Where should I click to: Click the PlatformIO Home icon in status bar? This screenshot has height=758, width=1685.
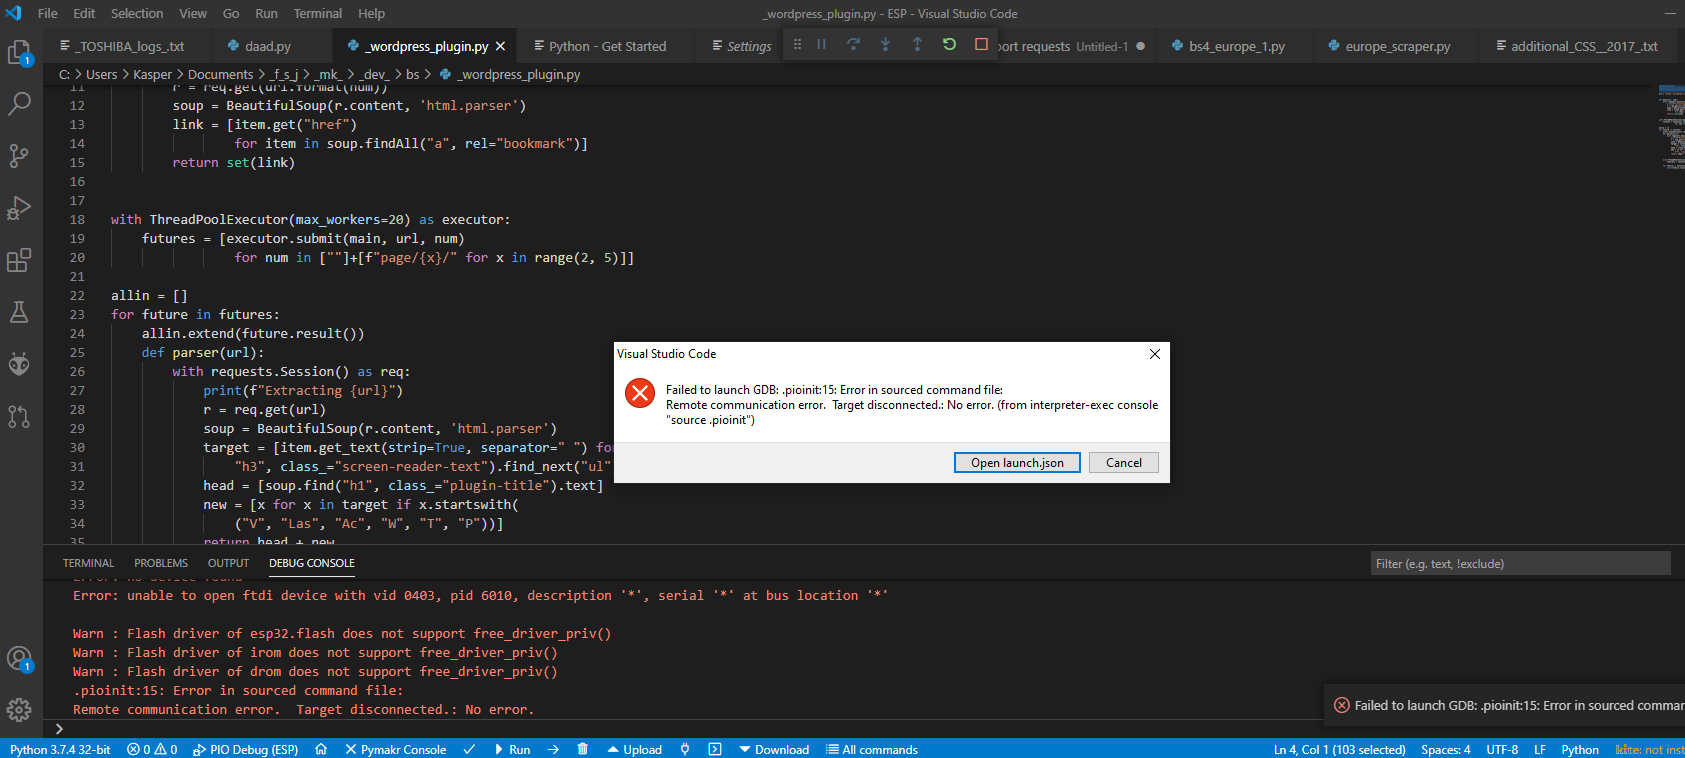pyautogui.click(x=321, y=749)
